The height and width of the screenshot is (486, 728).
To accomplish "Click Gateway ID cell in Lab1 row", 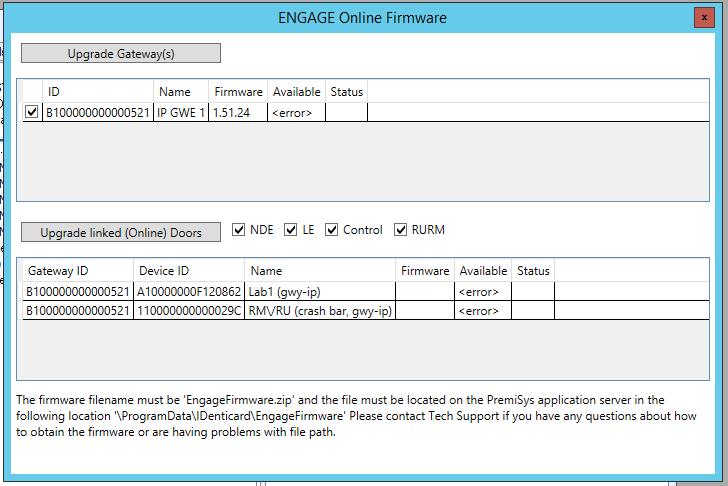I will pos(78,292).
